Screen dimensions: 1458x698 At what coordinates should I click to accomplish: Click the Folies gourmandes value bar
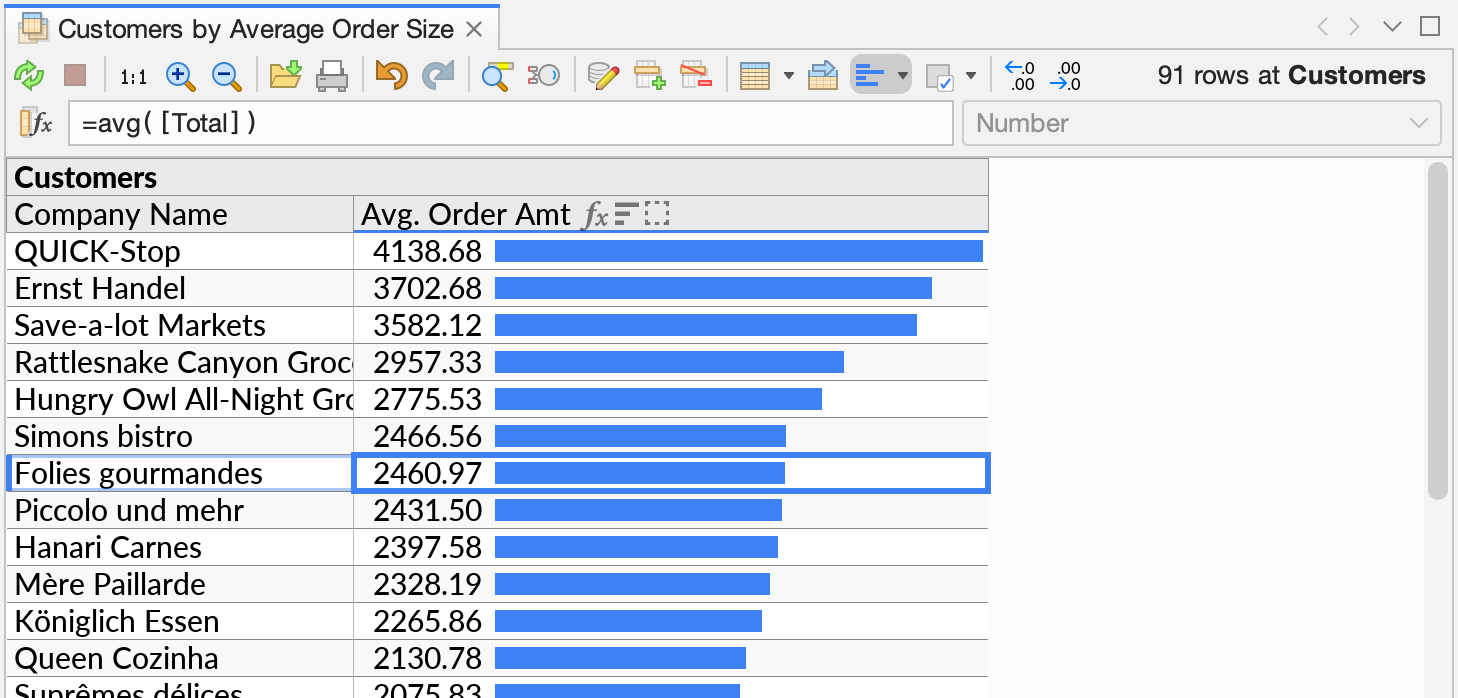(640, 472)
